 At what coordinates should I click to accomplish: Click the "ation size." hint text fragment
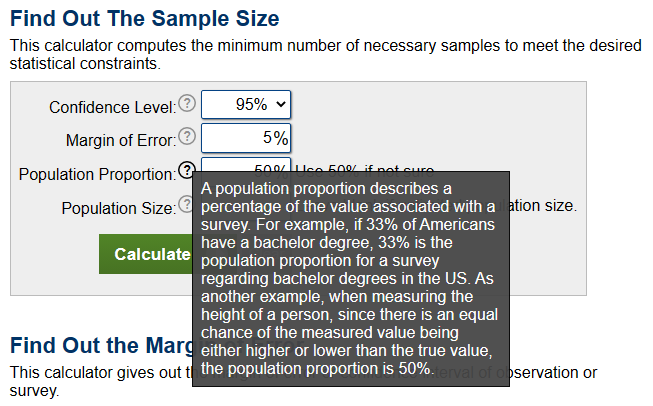(544, 207)
